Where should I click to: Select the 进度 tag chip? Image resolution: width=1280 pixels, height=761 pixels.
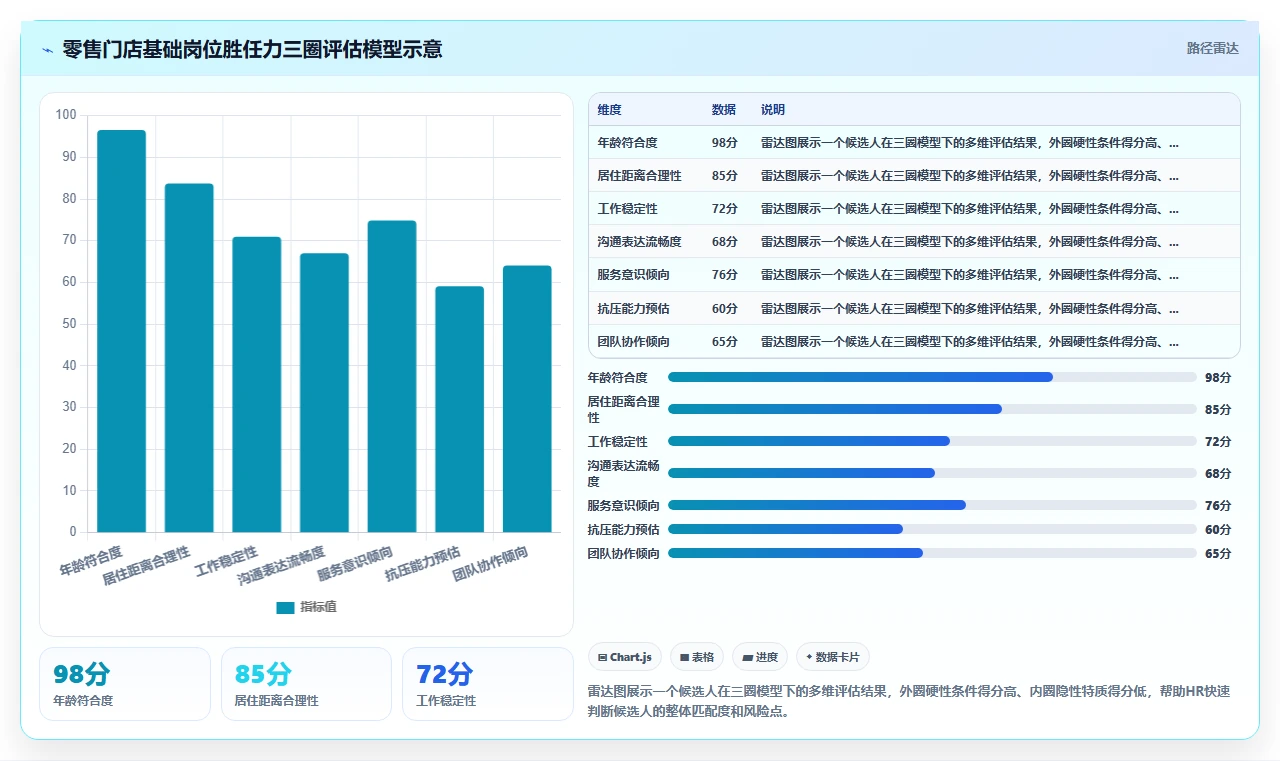[760, 657]
